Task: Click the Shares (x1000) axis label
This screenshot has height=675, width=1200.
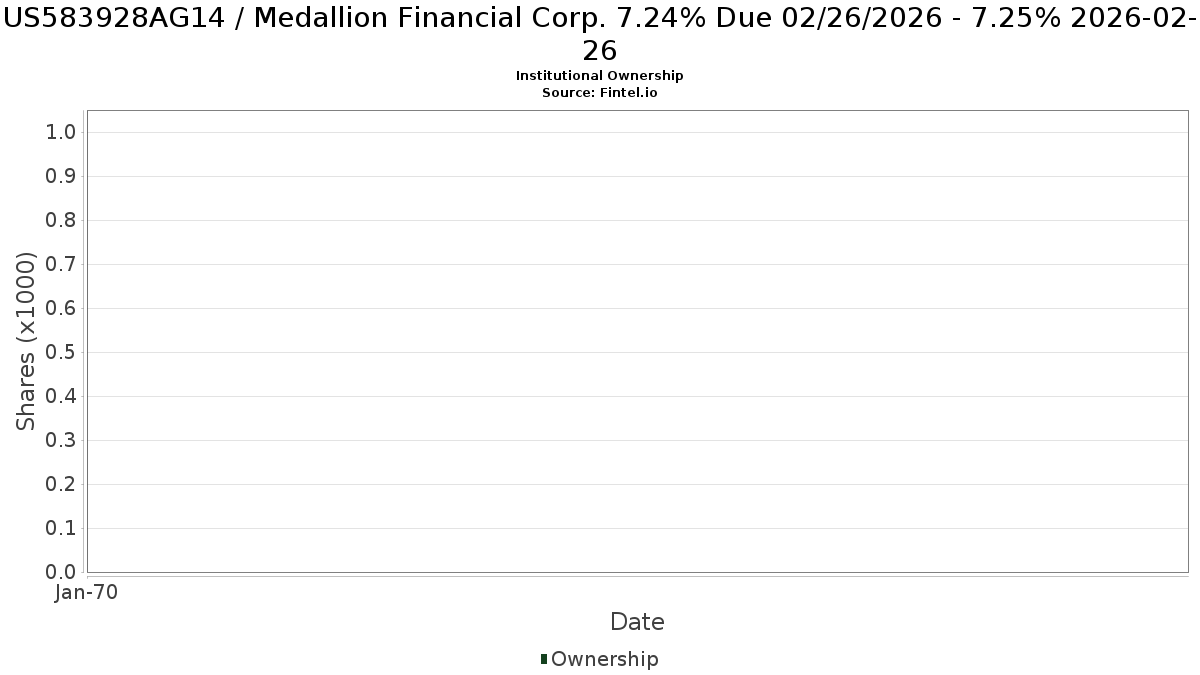Action: click(27, 341)
